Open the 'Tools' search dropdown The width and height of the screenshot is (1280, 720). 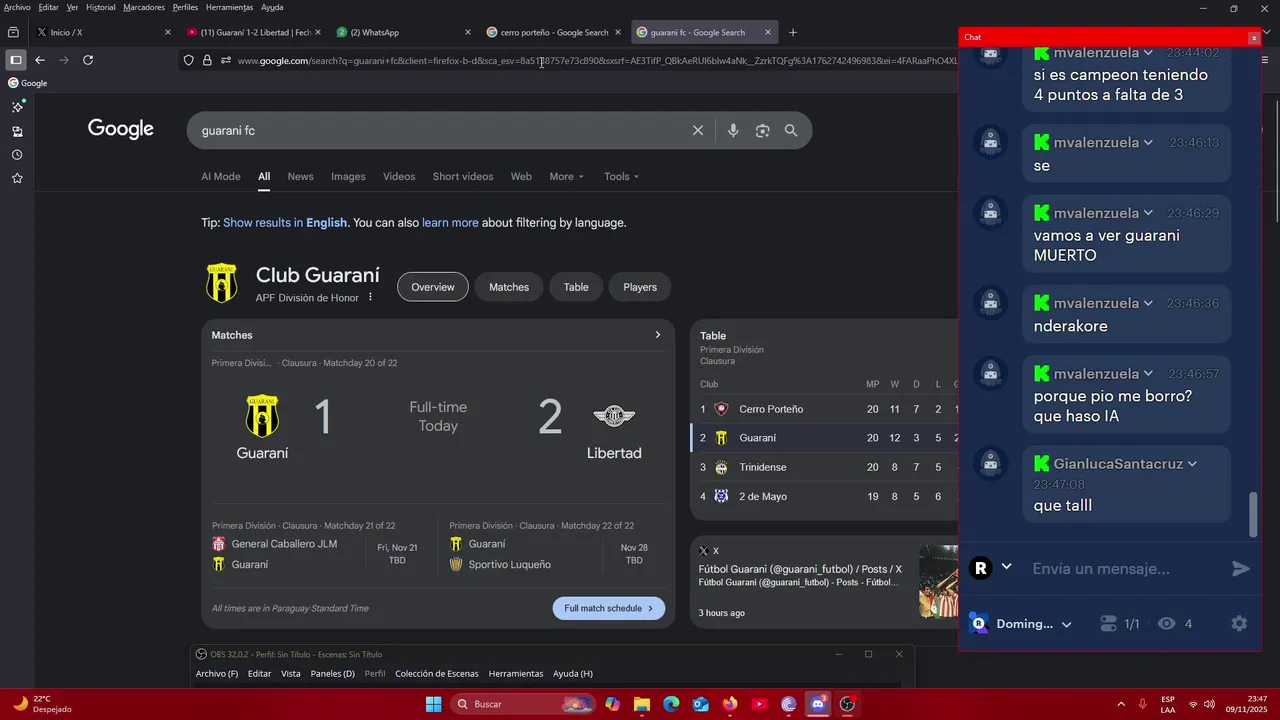tap(621, 176)
